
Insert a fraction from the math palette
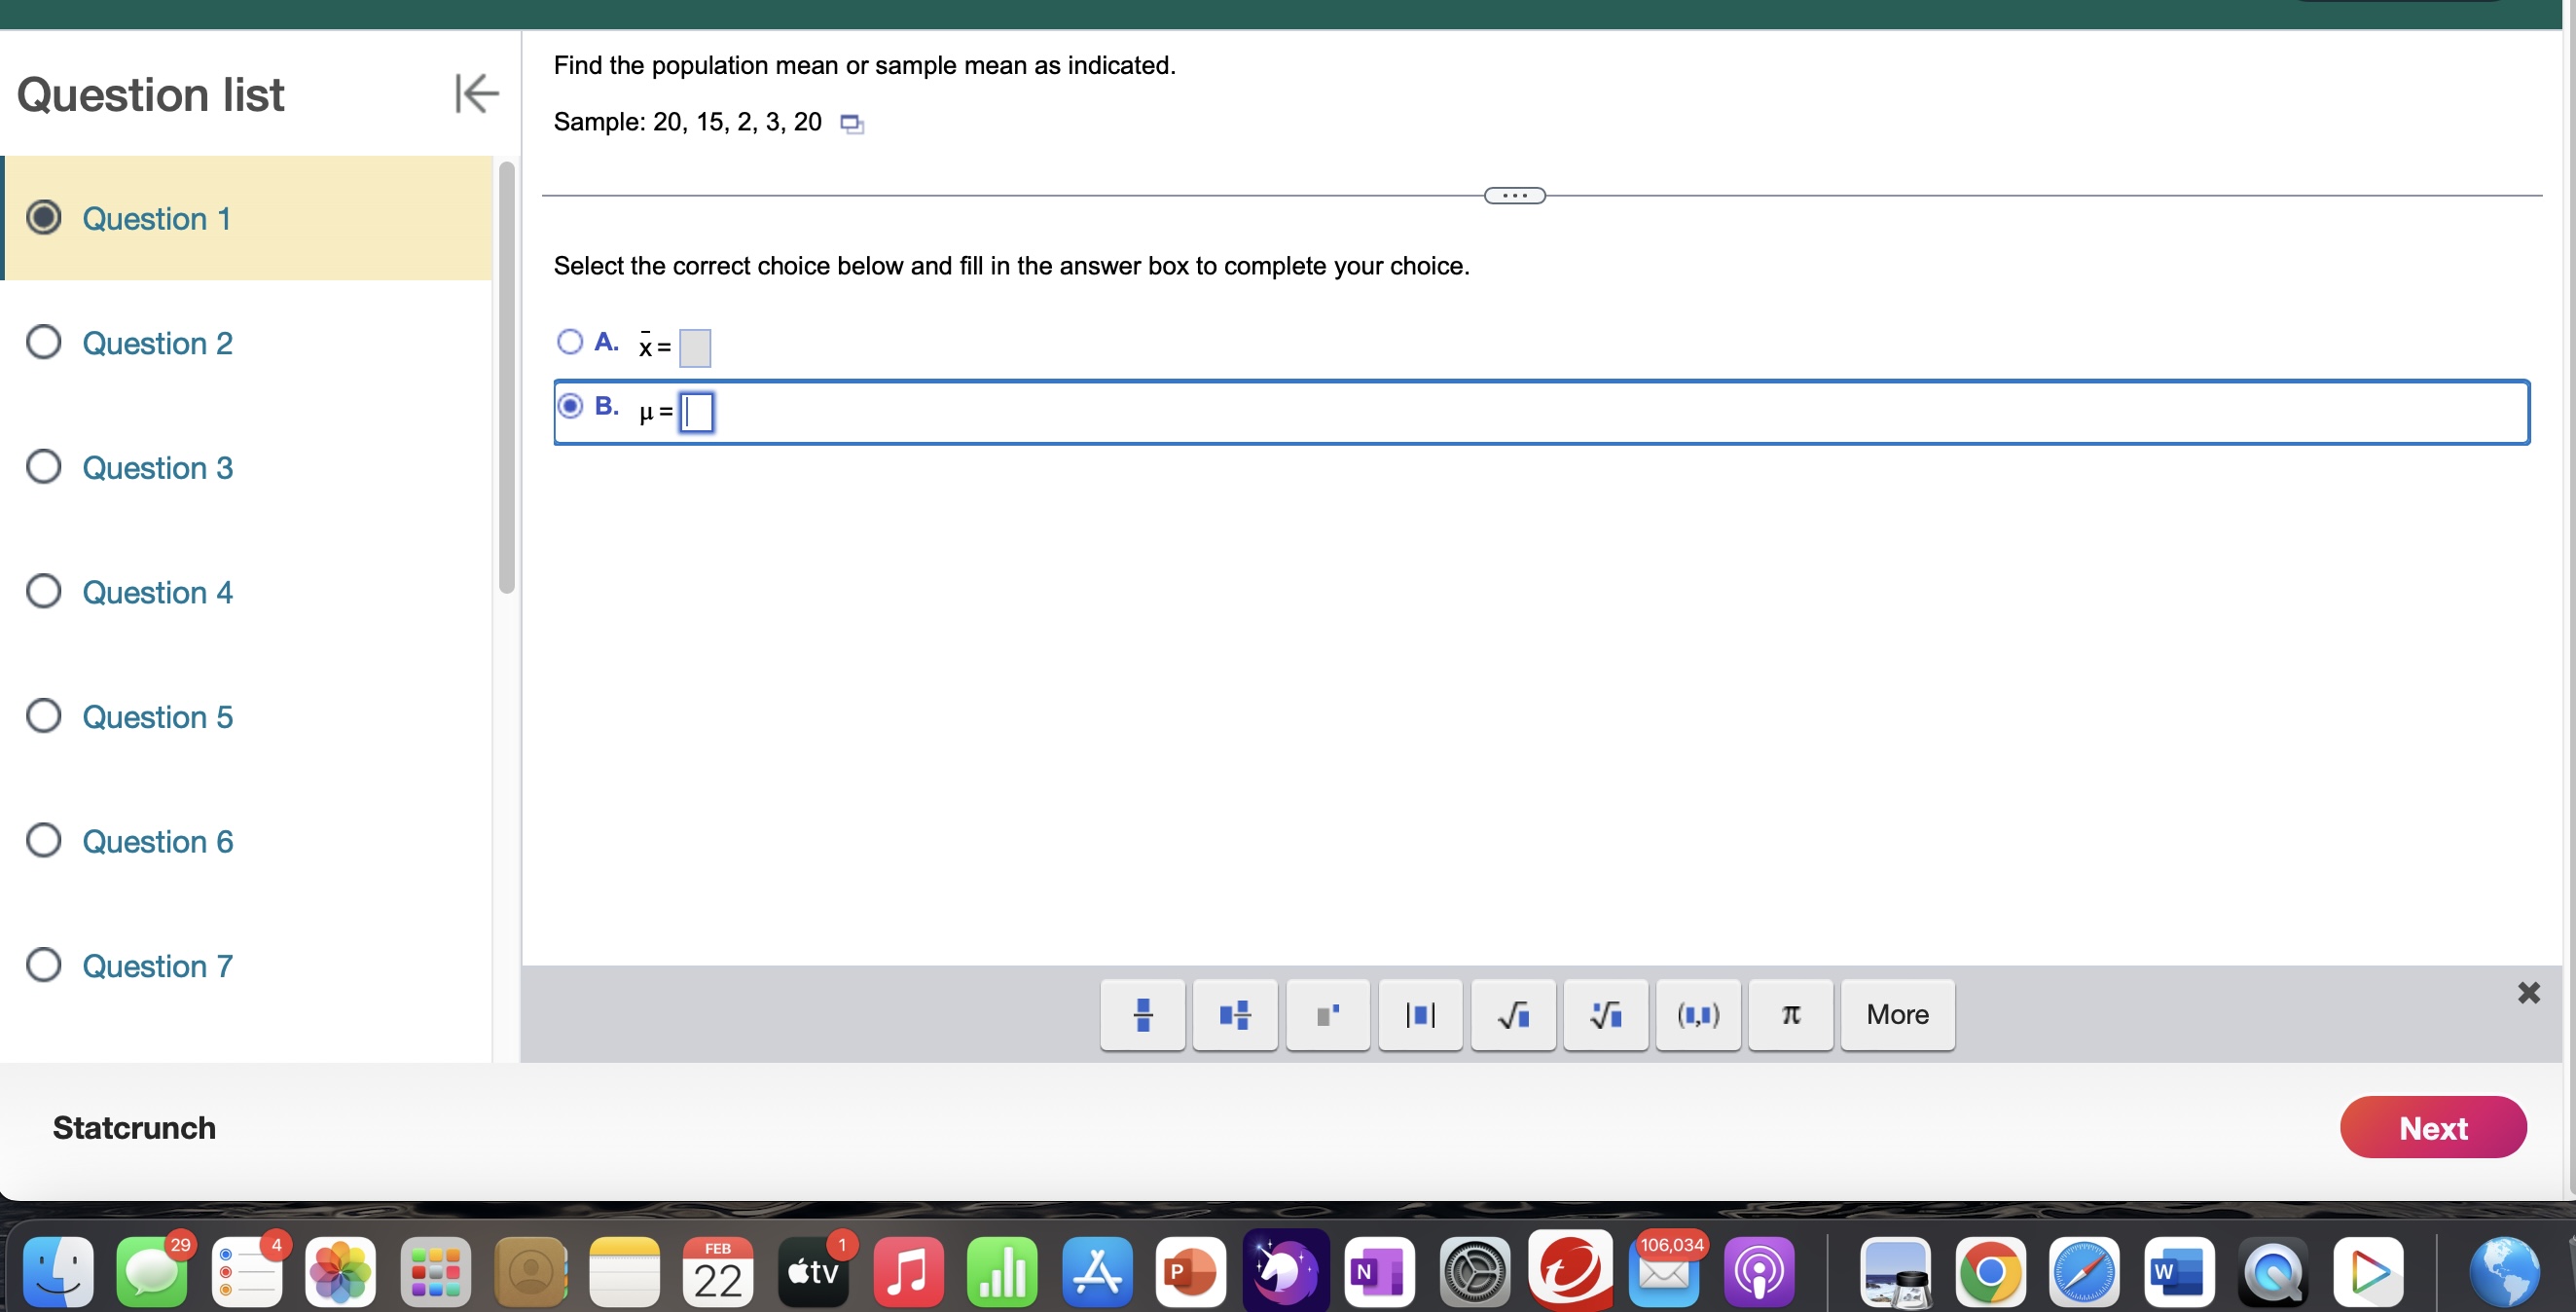click(1142, 1015)
